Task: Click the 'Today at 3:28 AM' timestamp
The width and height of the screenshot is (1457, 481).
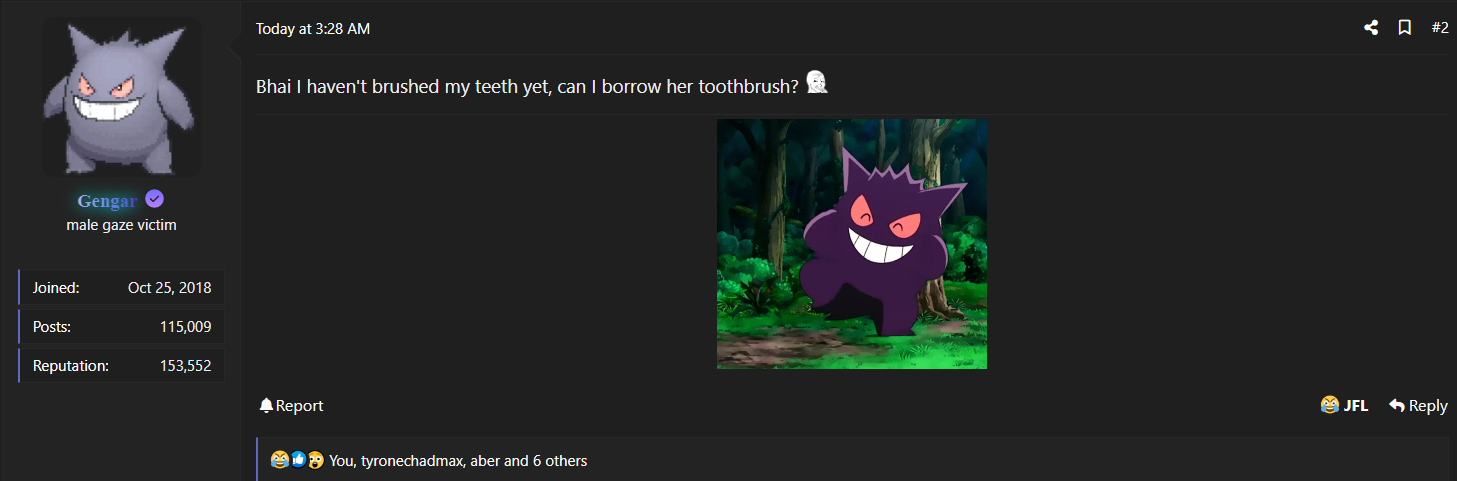Action: tap(313, 29)
